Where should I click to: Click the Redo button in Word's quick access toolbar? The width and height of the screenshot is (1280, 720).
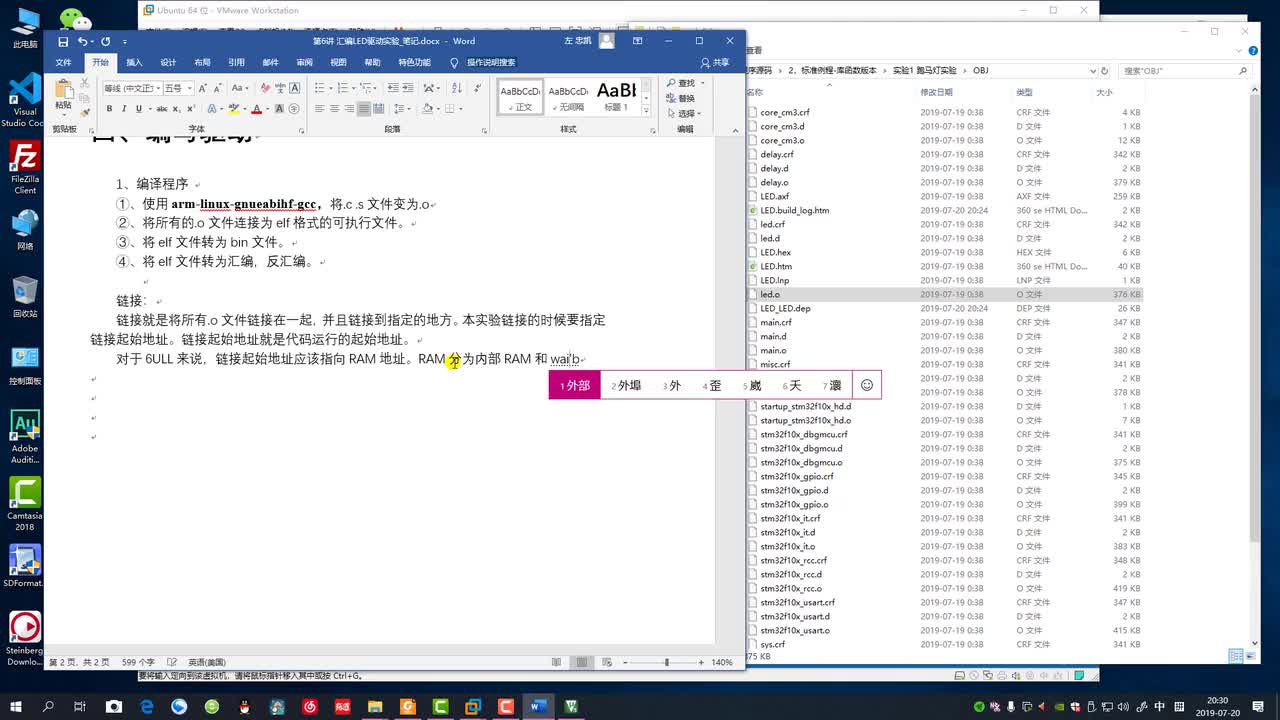[x=105, y=41]
